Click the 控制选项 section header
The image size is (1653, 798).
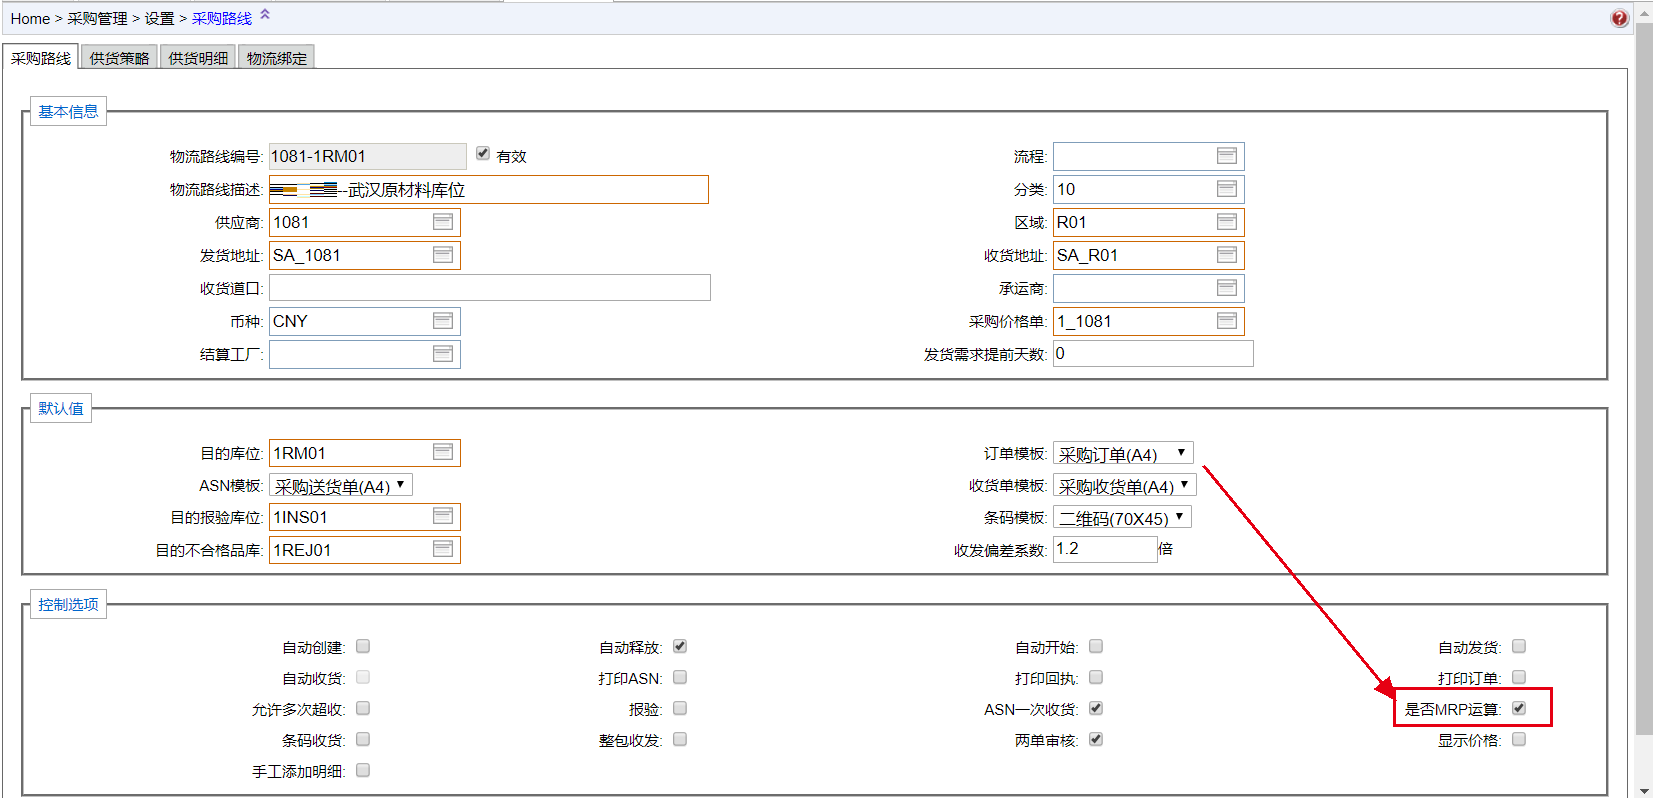[x=68, y=604]
